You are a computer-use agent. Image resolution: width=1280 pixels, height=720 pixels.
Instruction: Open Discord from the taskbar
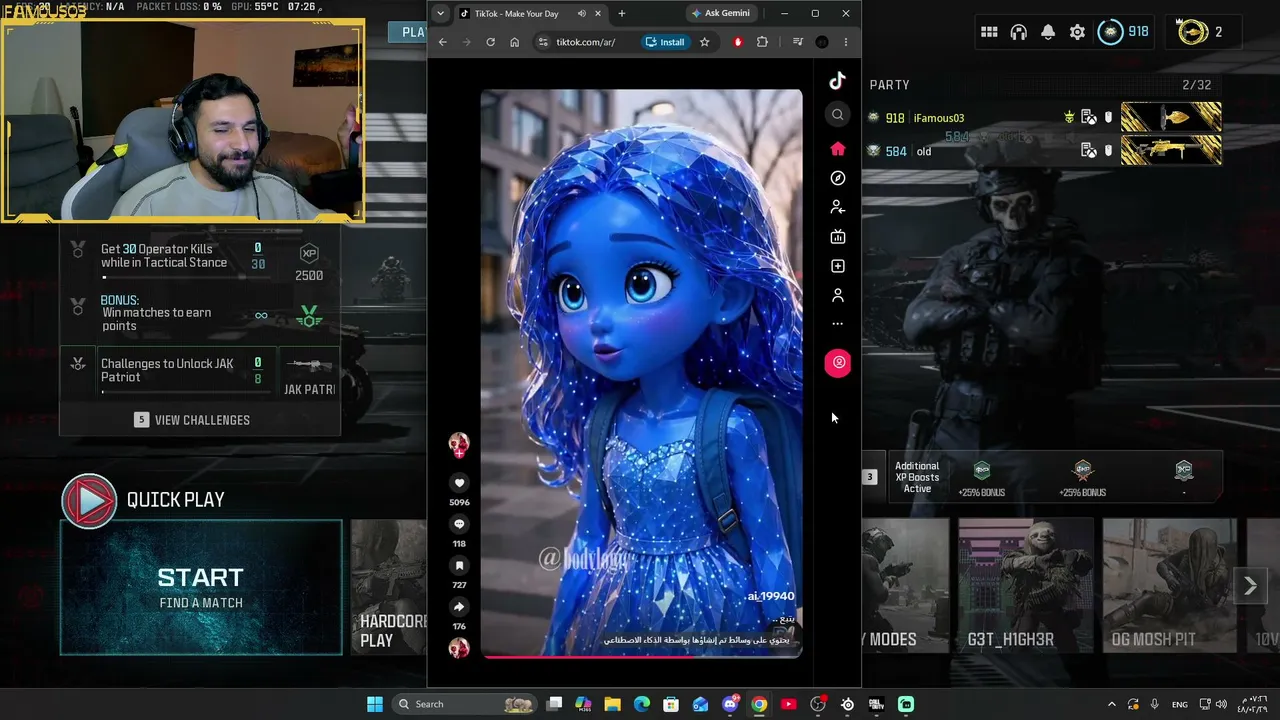coord(731,704)
